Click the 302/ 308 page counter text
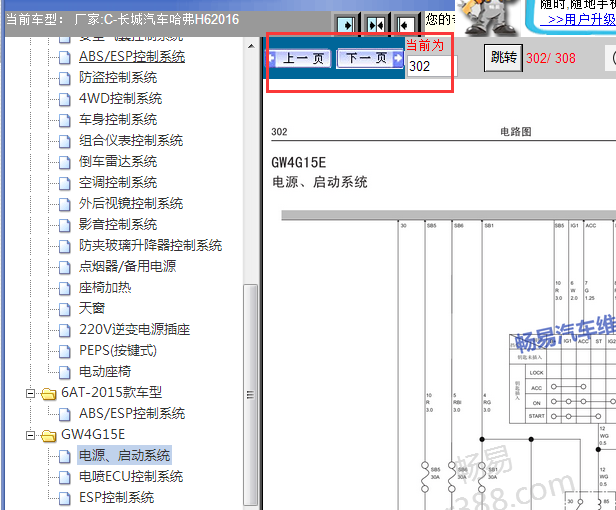Image resolution: width=616 pixels, height=510 pixels. (x=551, y=58)
